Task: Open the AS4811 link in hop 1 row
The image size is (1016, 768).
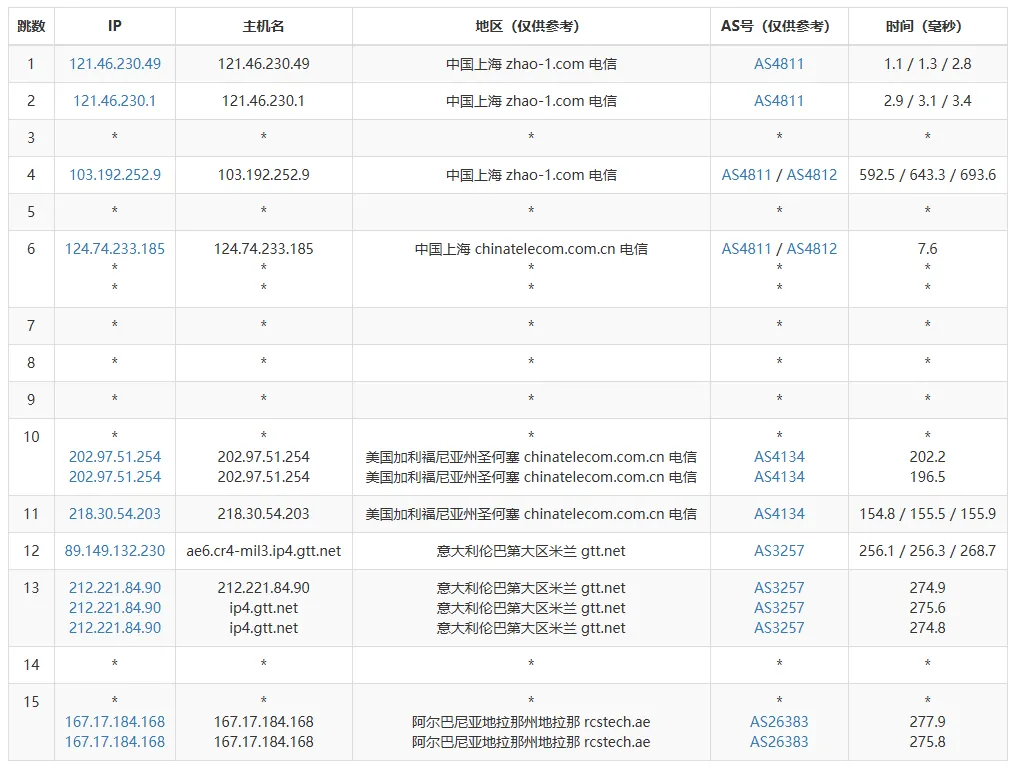Action: 779,64
